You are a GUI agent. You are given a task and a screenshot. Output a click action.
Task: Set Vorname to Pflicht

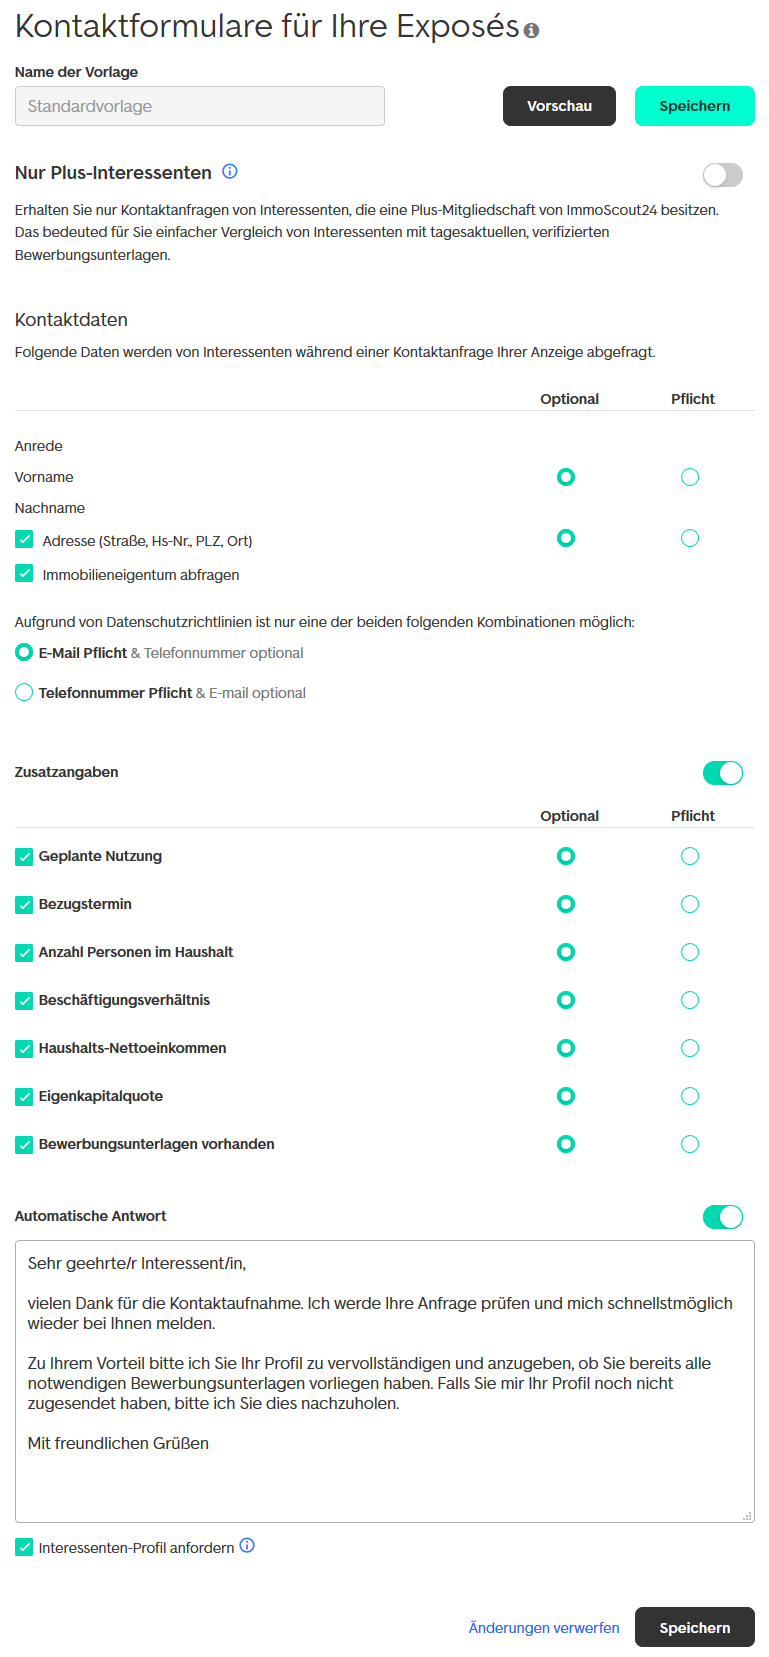pyautogui.click(x=690, y=477)
